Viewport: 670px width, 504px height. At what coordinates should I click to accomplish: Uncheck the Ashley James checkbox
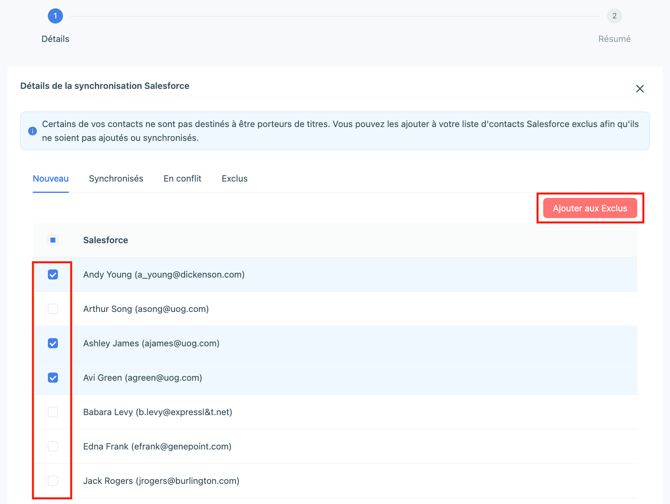[53, 343]
